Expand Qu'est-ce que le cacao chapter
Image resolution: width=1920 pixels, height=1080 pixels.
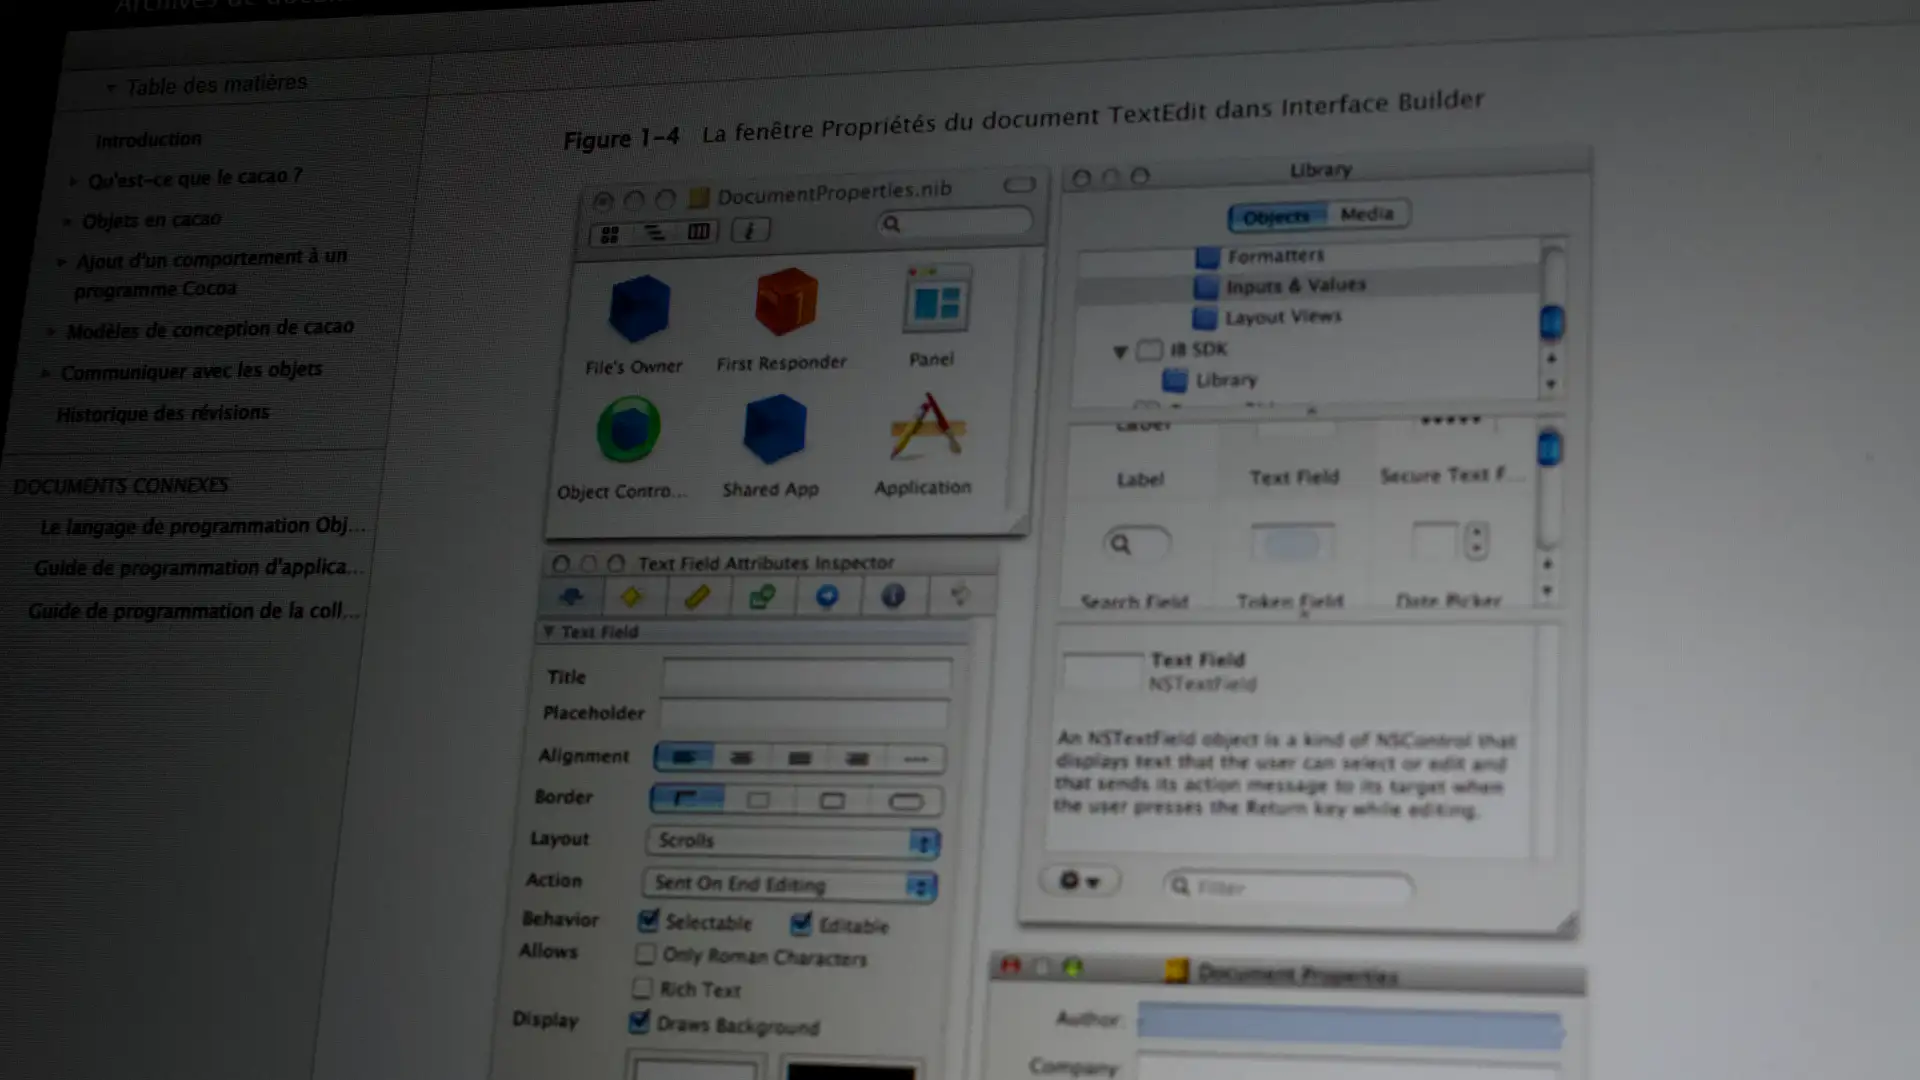coord(73,181)
